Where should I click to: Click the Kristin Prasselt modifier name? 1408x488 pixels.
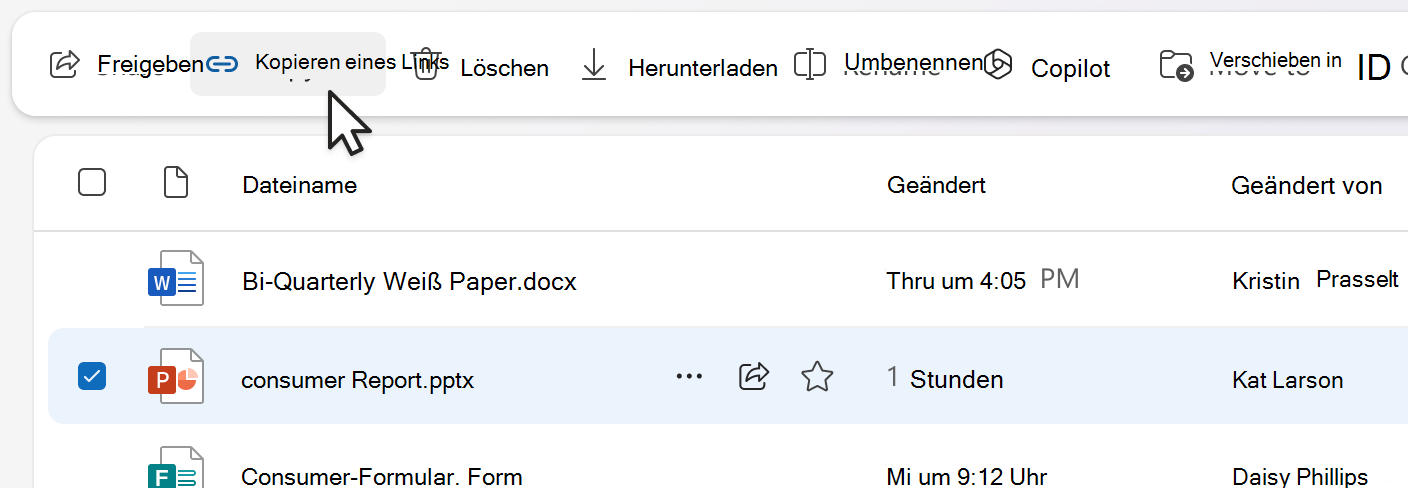click(x=1316, y=281)
